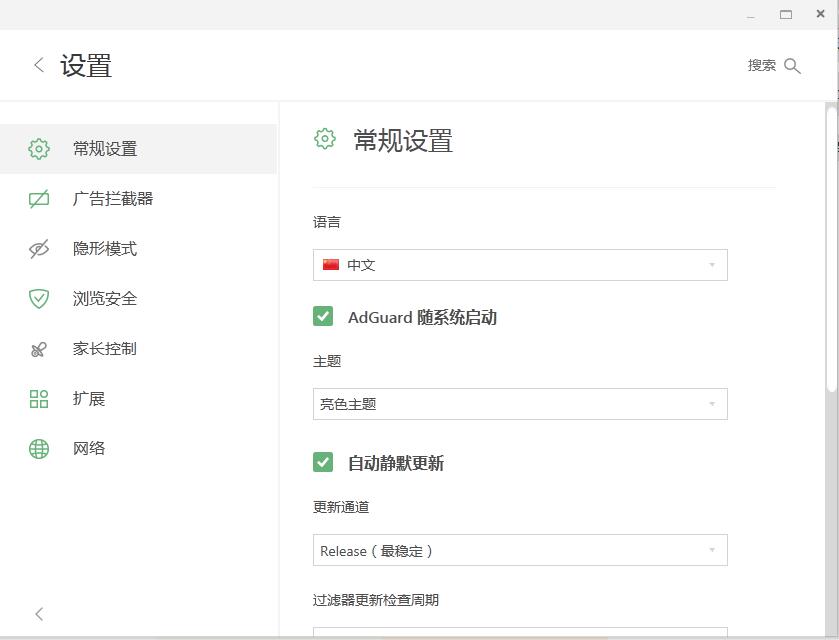Open 网络 section
This screenshot has width=839, height=640.
[x=139, y=448]
